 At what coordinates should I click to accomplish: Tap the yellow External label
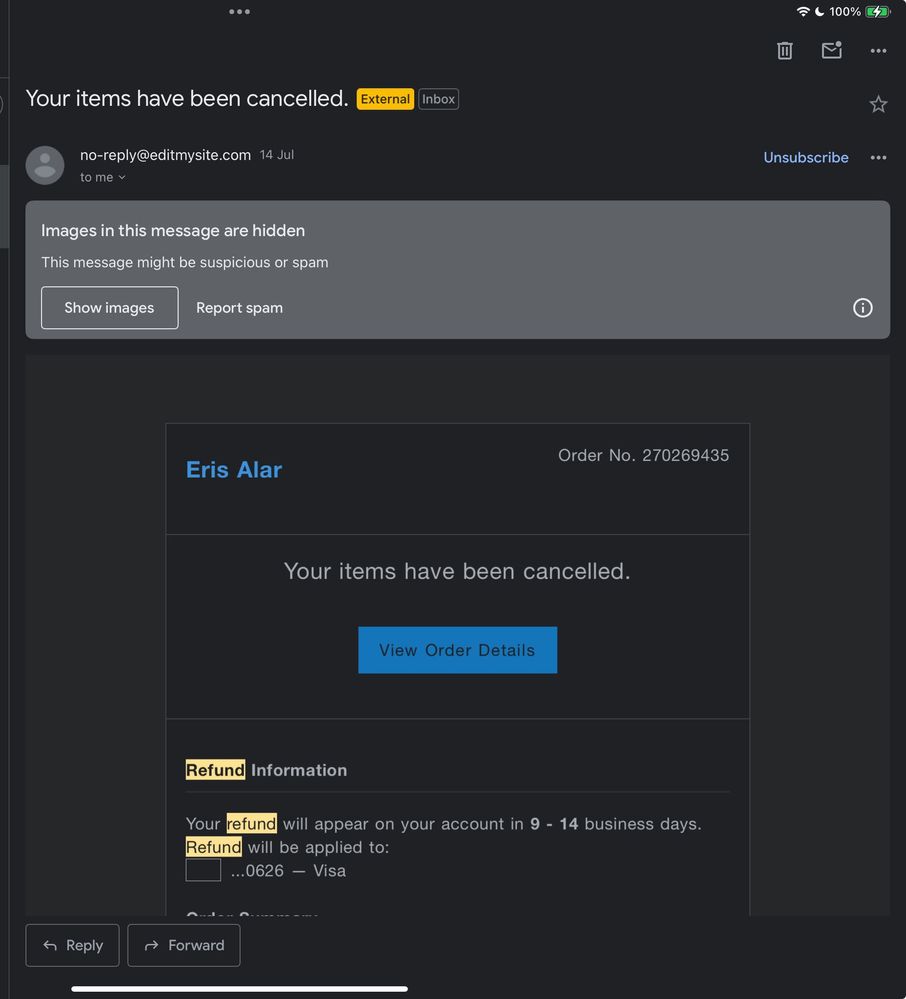click(x=385, y=99)
